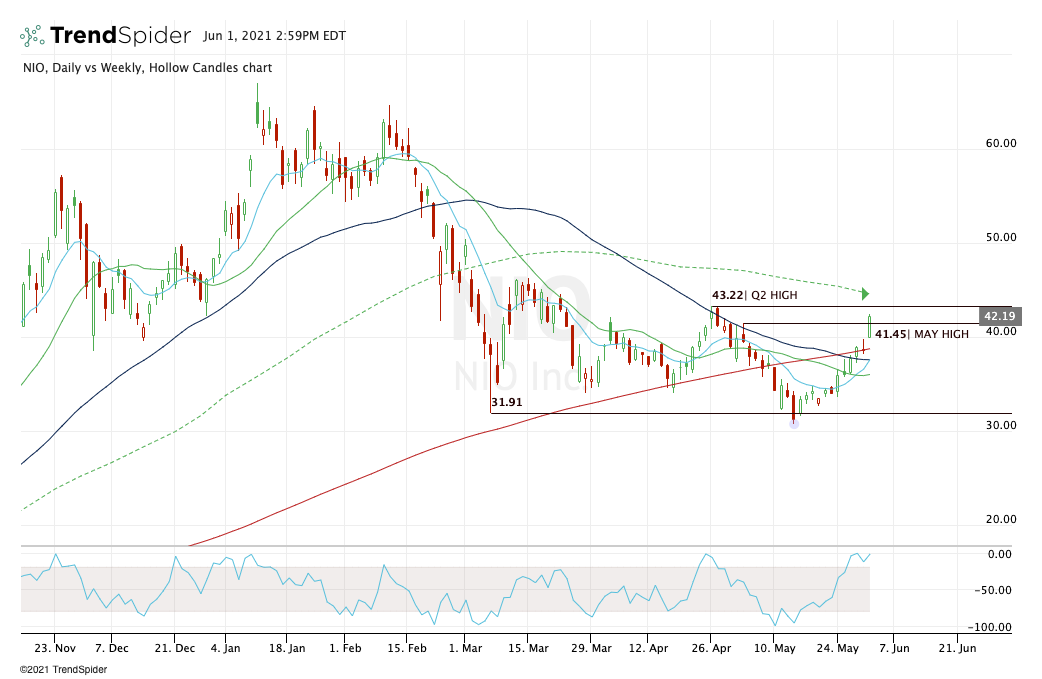
Task: Click the TrendSpider brand name text
Action: coord(120,35)
